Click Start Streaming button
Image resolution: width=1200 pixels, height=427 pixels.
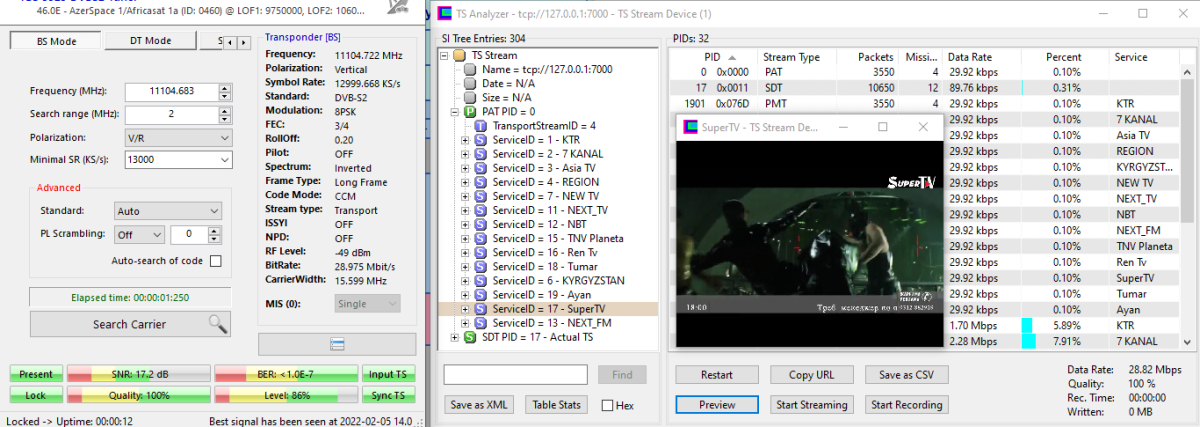click(x=811, y=405)
